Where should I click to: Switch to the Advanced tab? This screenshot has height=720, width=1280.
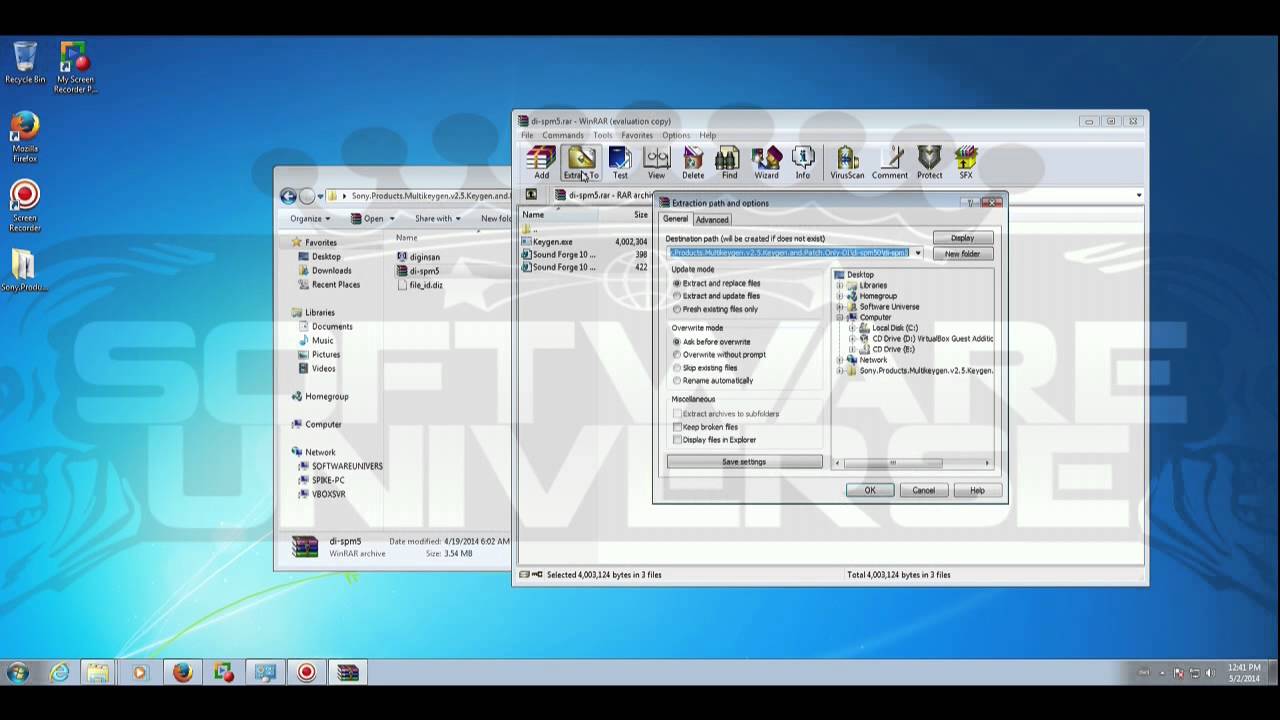point(712,220)
